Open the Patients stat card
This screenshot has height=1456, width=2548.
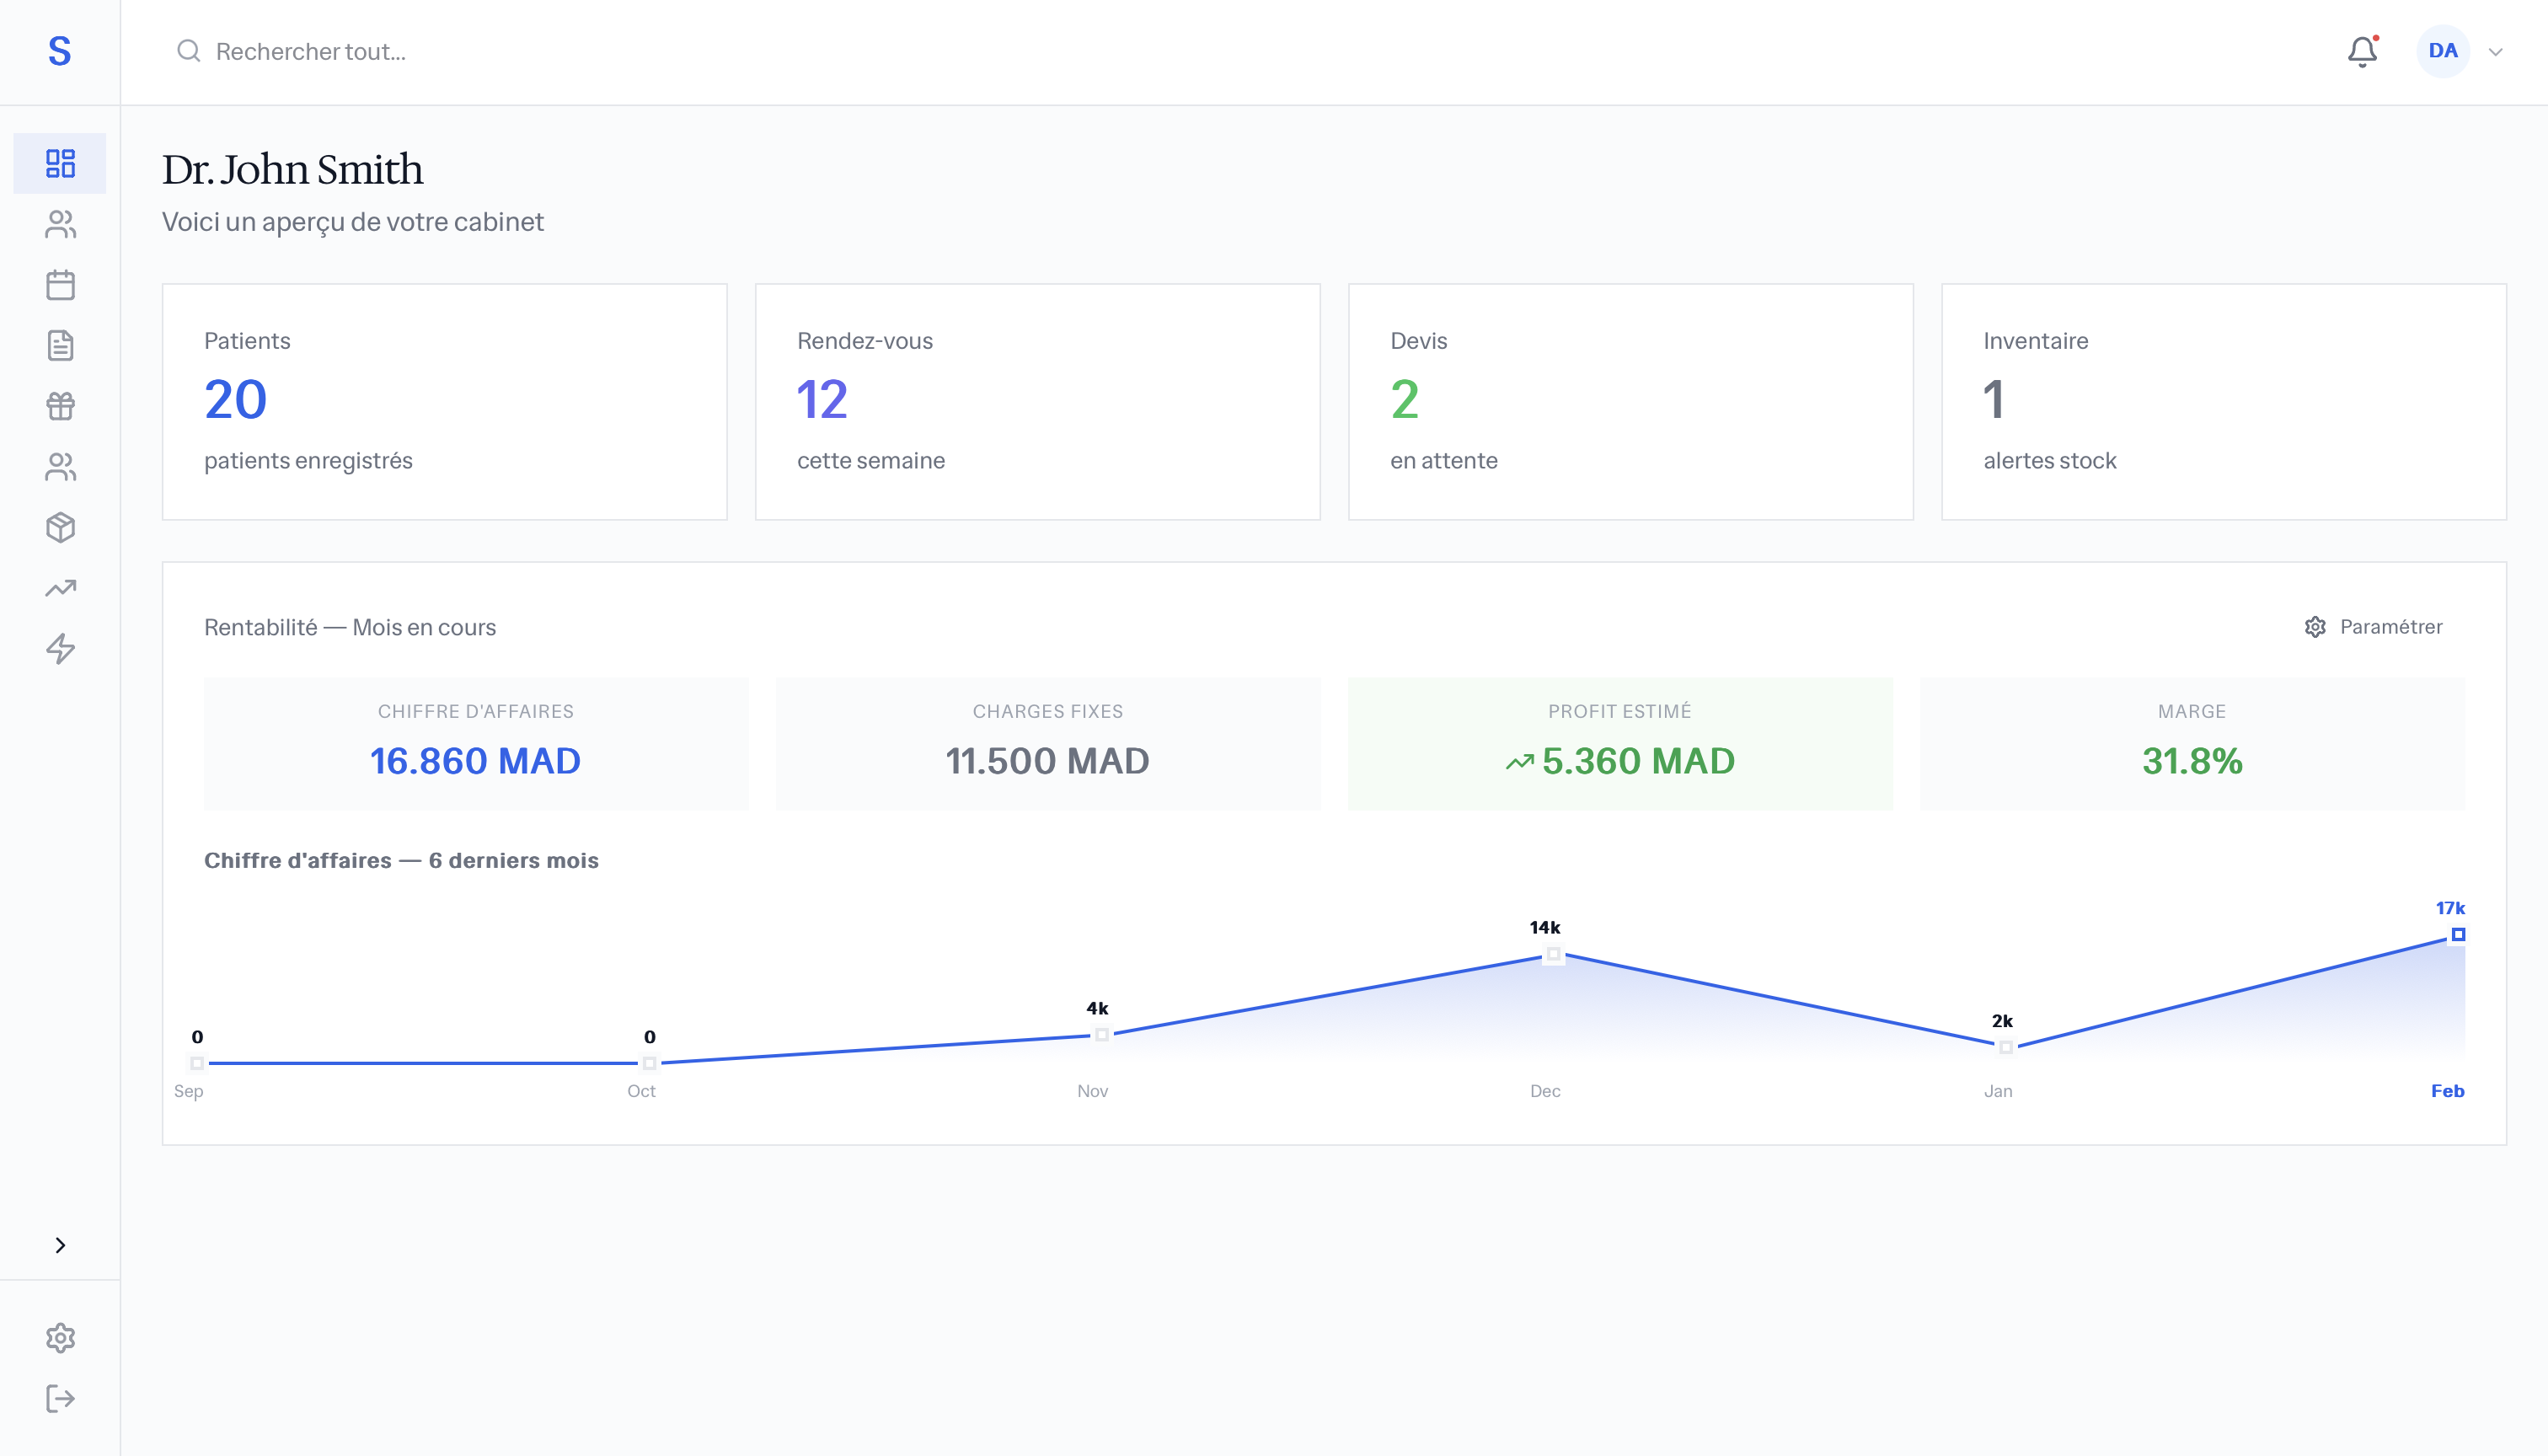(x=444, y=402)
